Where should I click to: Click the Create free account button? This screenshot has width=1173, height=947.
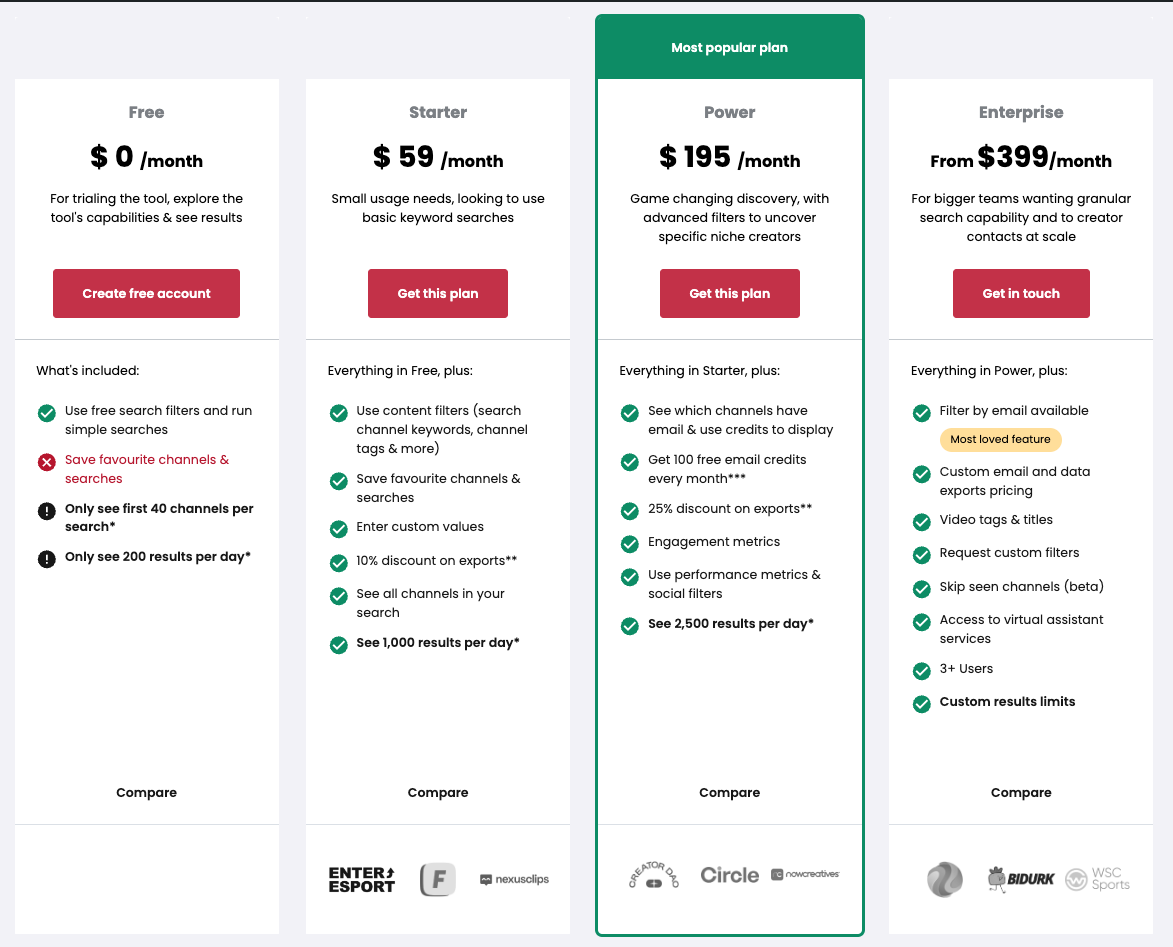(146, 293)
